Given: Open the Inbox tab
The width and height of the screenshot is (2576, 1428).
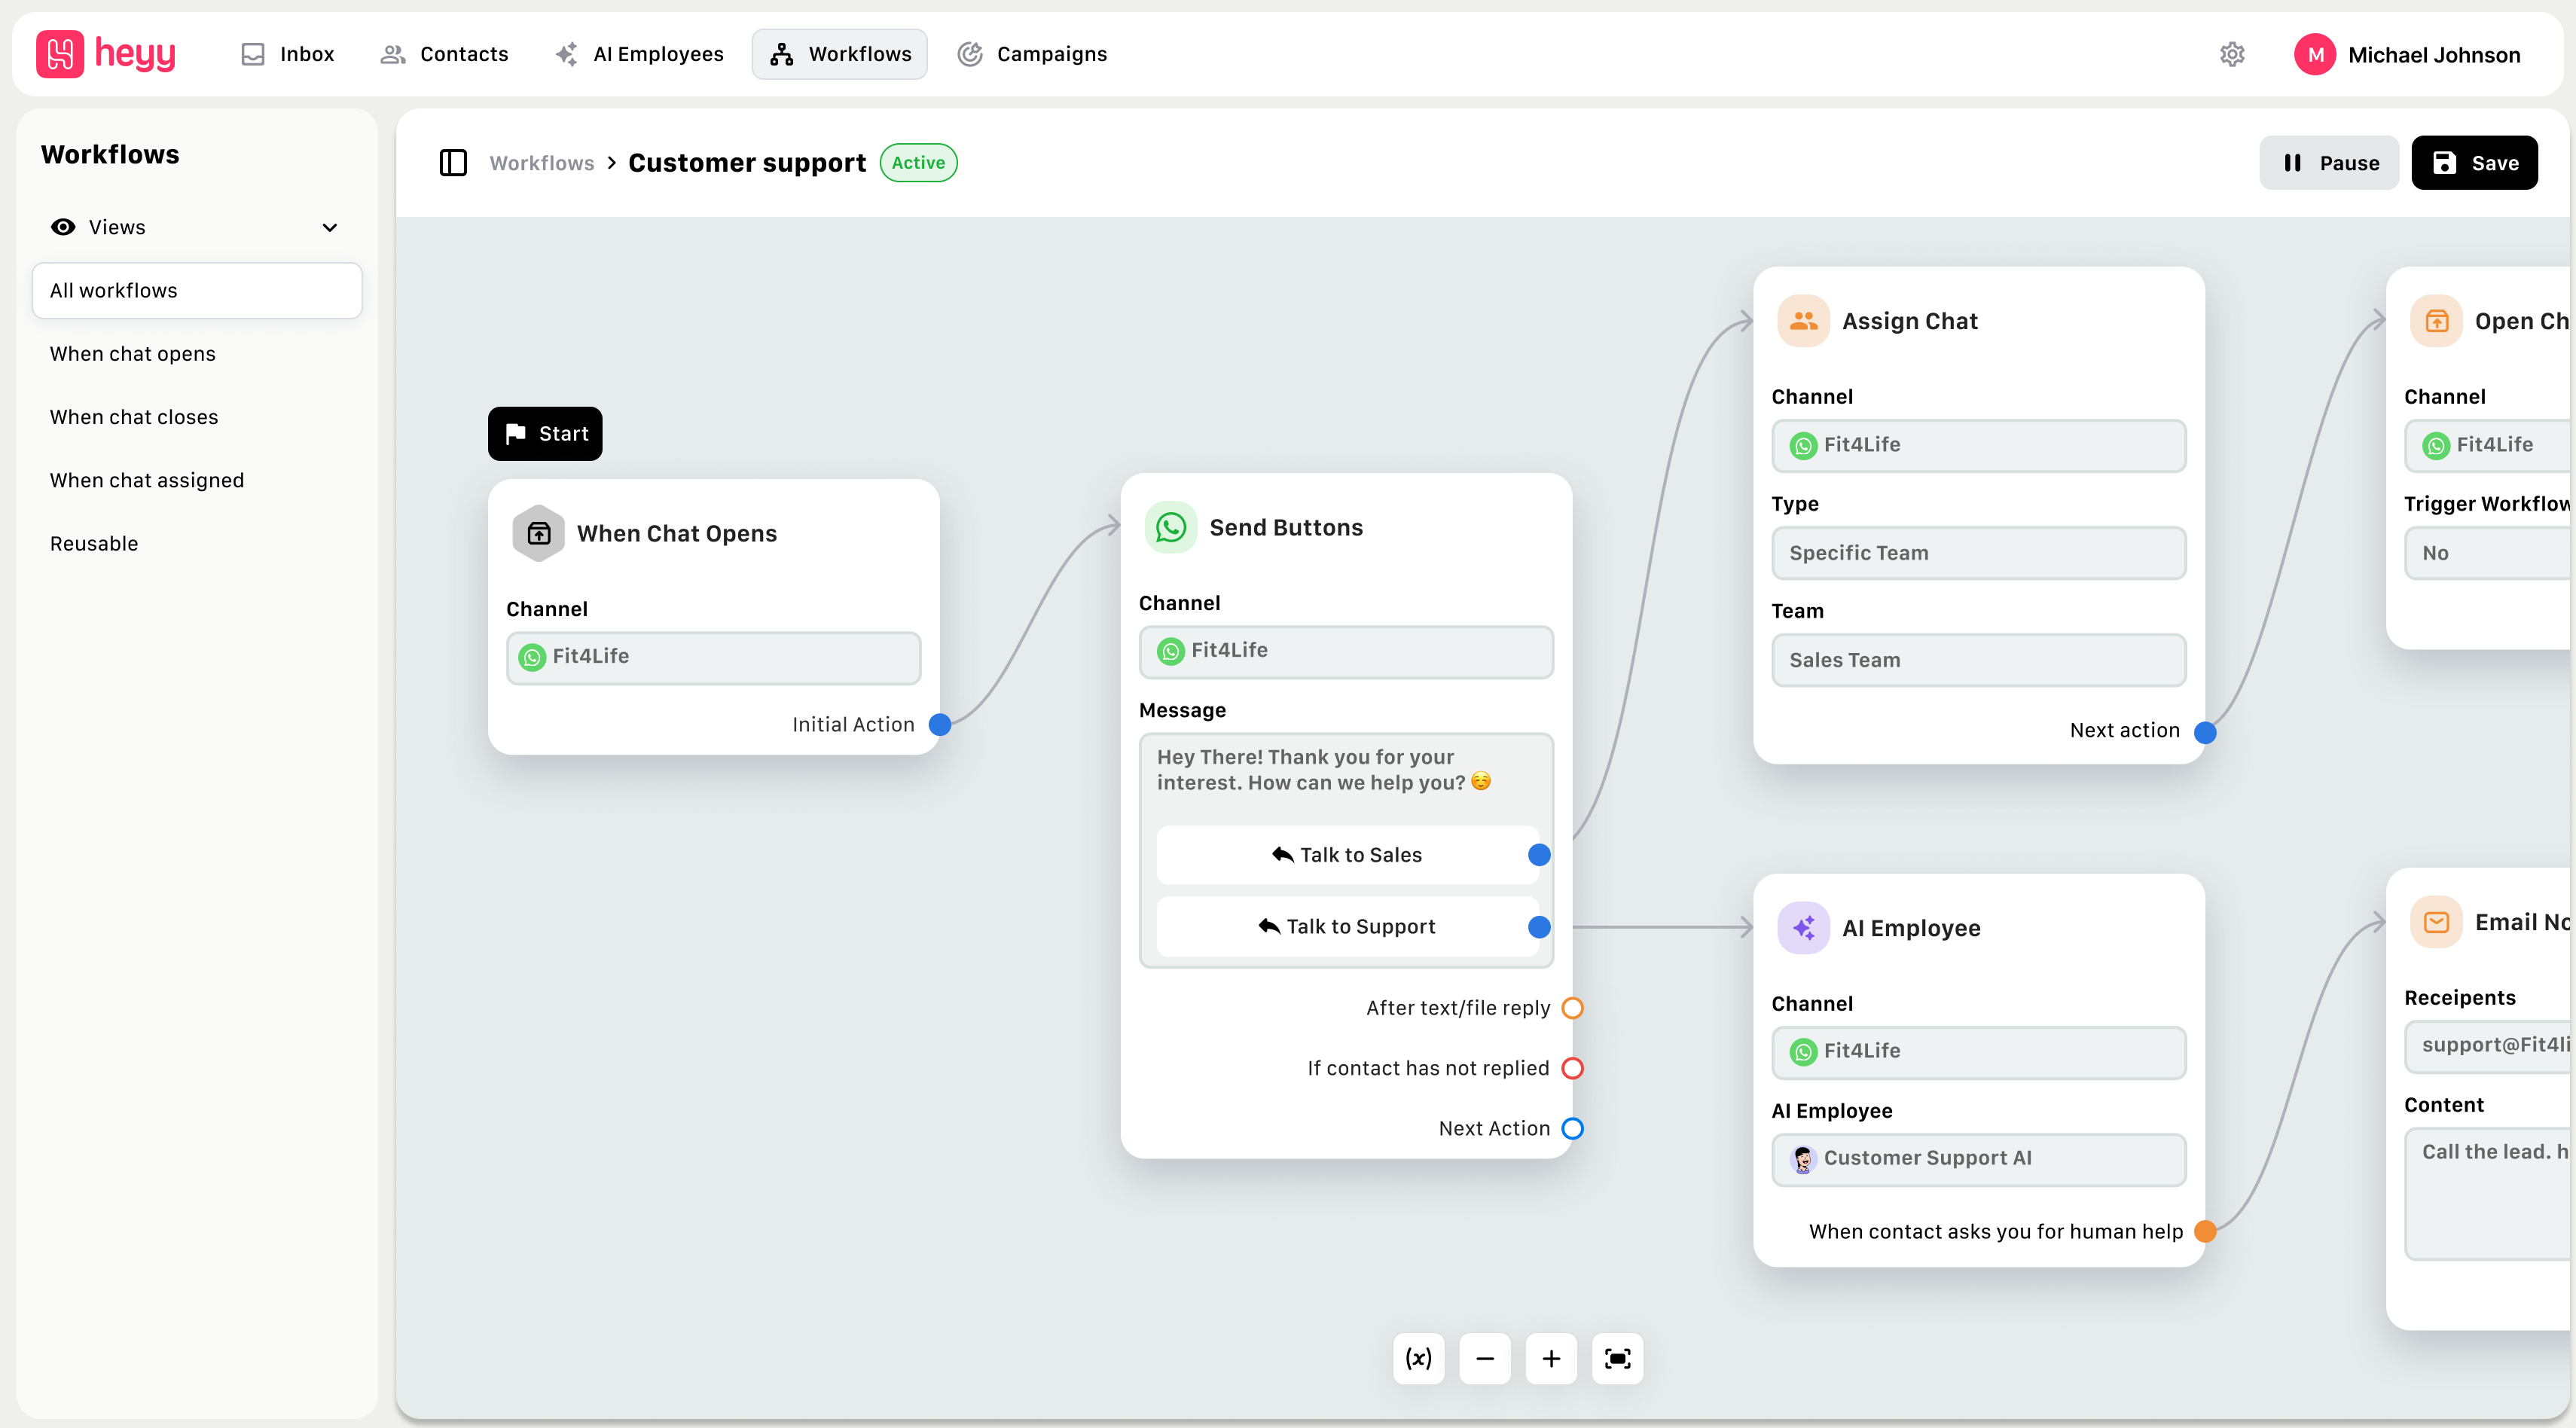Looking at the screenshot, I should [x=287, y=54].
